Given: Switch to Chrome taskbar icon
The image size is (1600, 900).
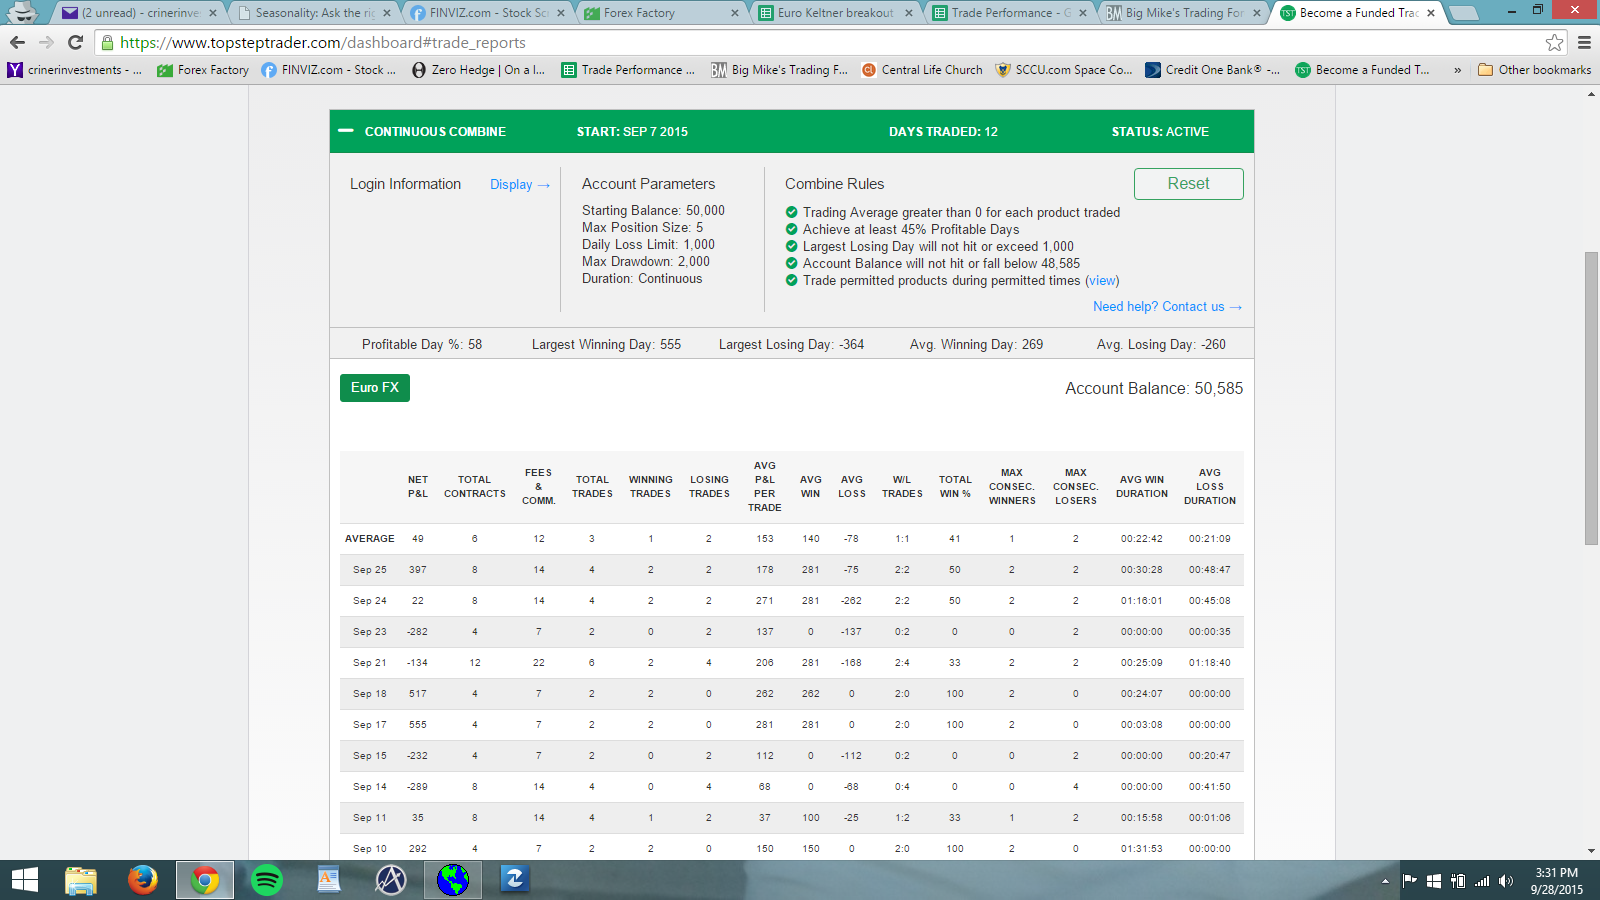Looking at the screenshot, I should click(205, 880).
